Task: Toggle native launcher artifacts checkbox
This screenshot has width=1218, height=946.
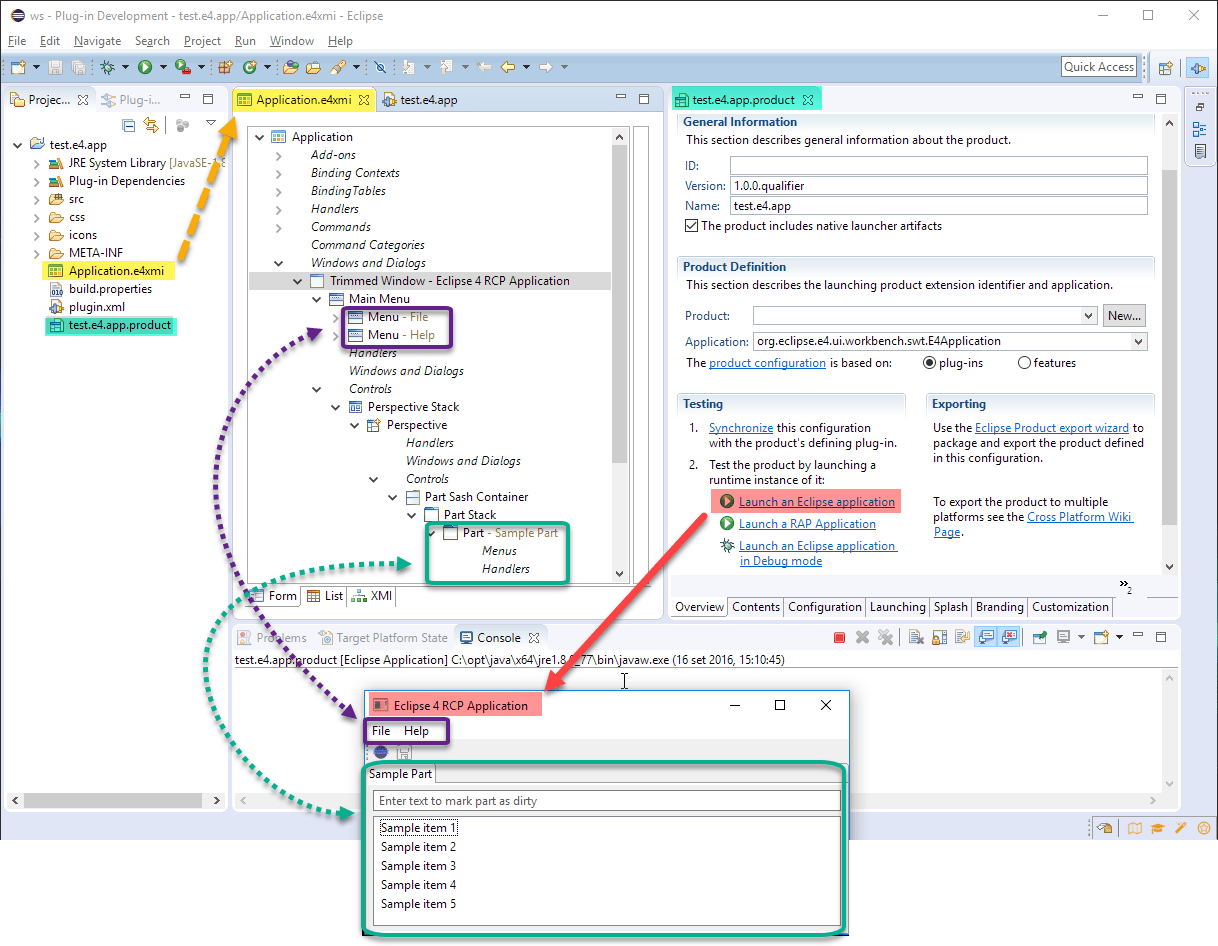Action: tap(691, 226)
